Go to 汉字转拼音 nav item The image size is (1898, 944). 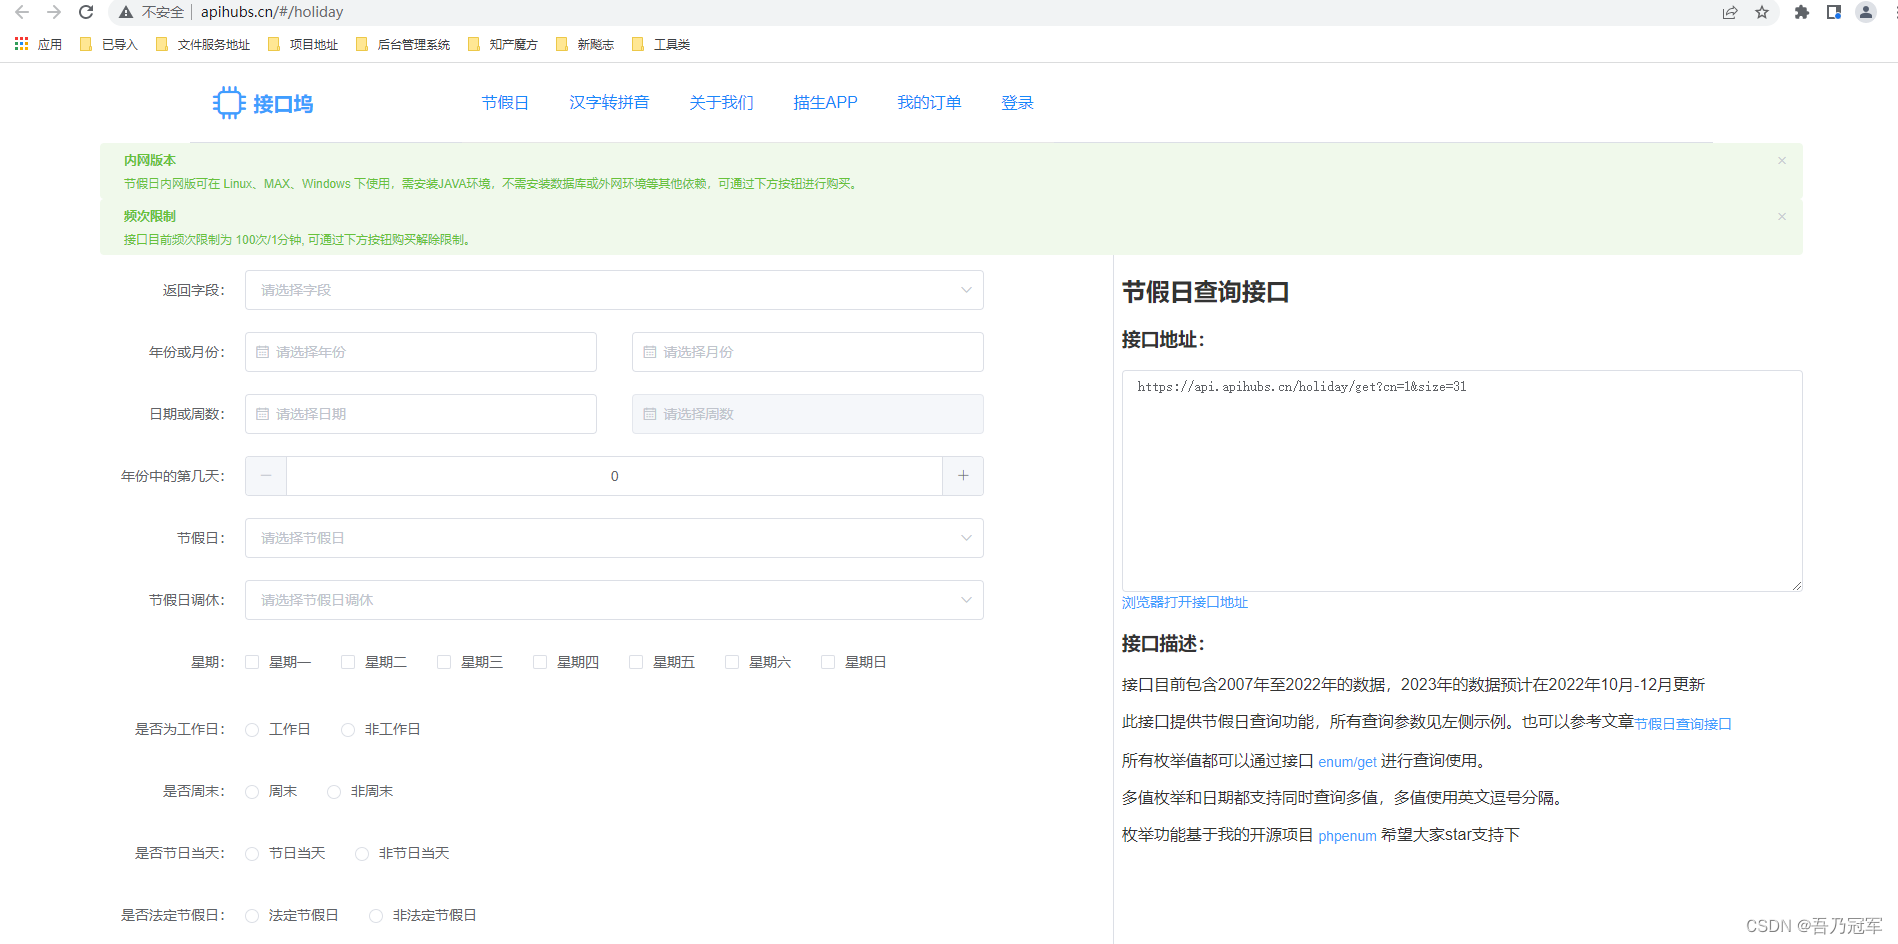coord(609,103)
